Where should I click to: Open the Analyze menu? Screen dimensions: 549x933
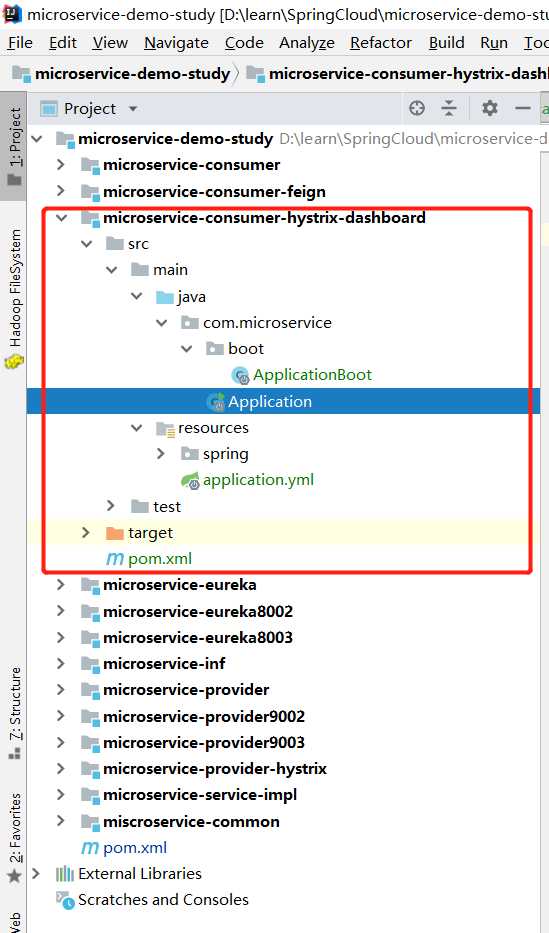(307, 43)
